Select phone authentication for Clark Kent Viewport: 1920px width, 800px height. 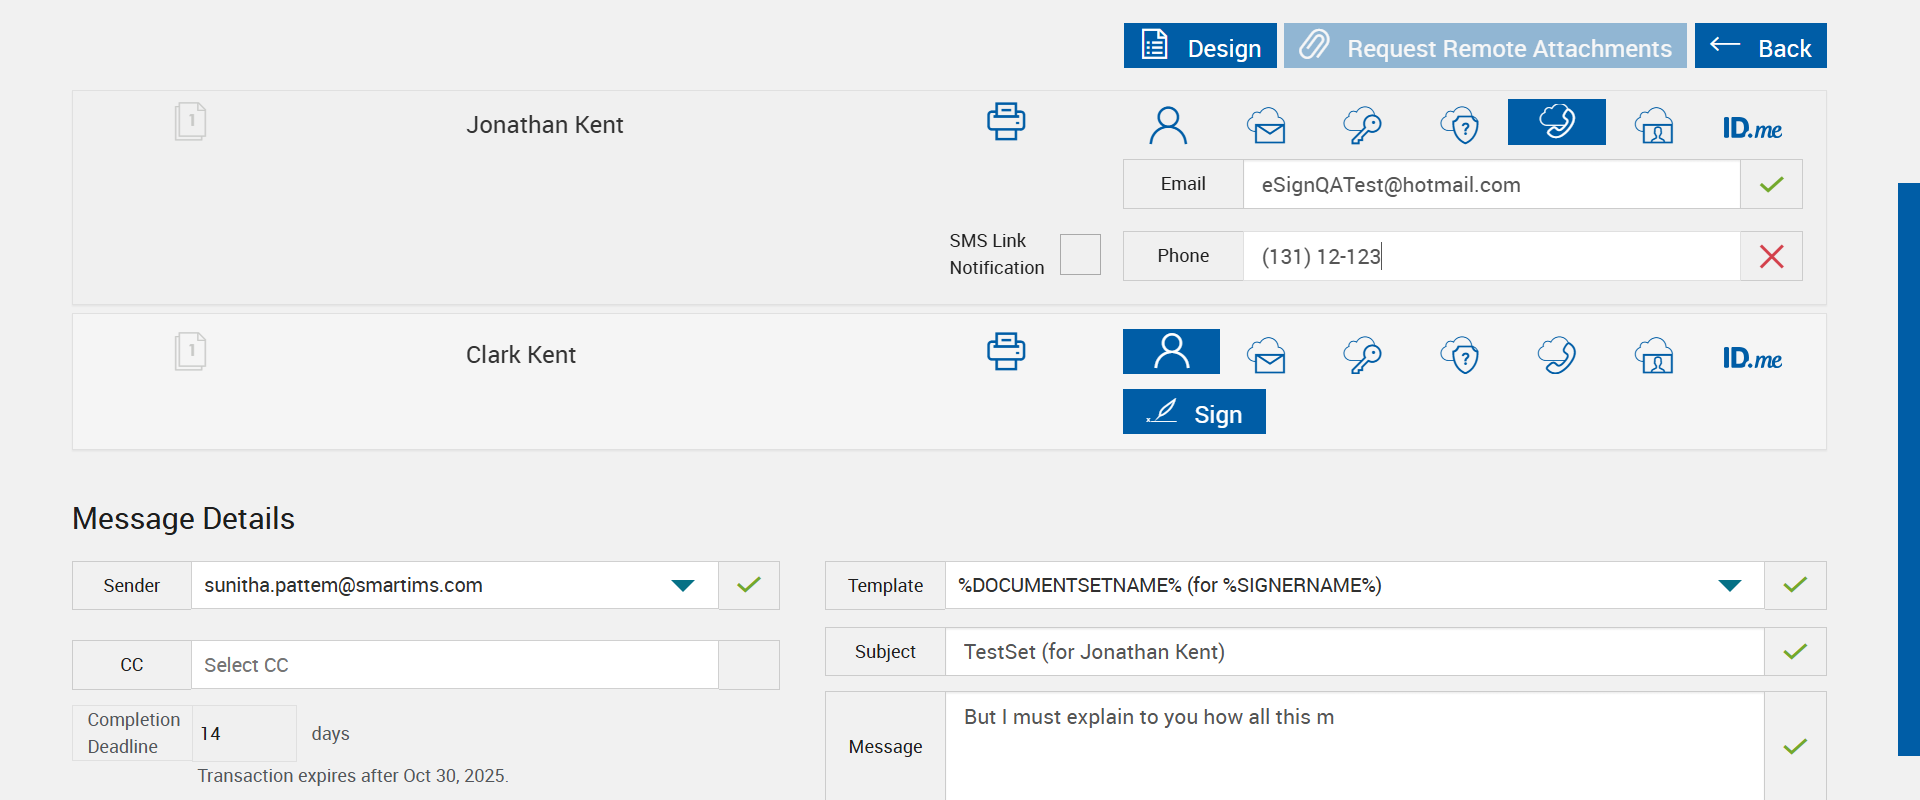point(1557,355)
